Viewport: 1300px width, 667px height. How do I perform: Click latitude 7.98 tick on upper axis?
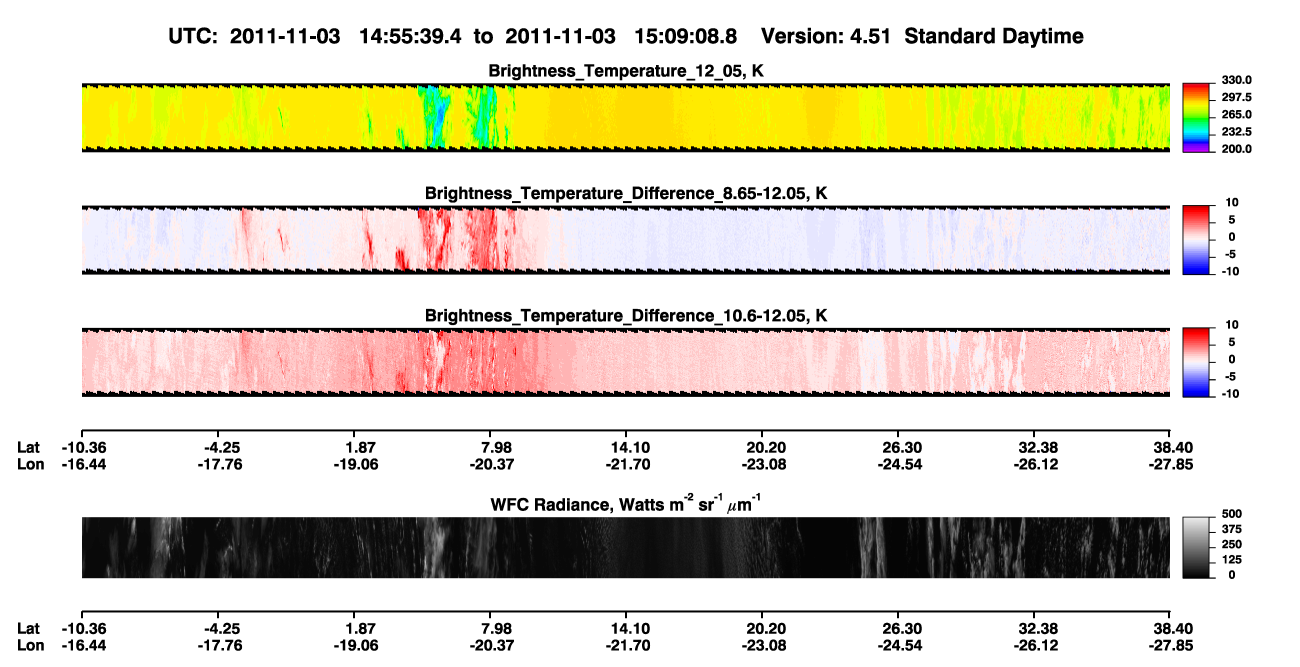pyautogui.click(x=496, y=446)
